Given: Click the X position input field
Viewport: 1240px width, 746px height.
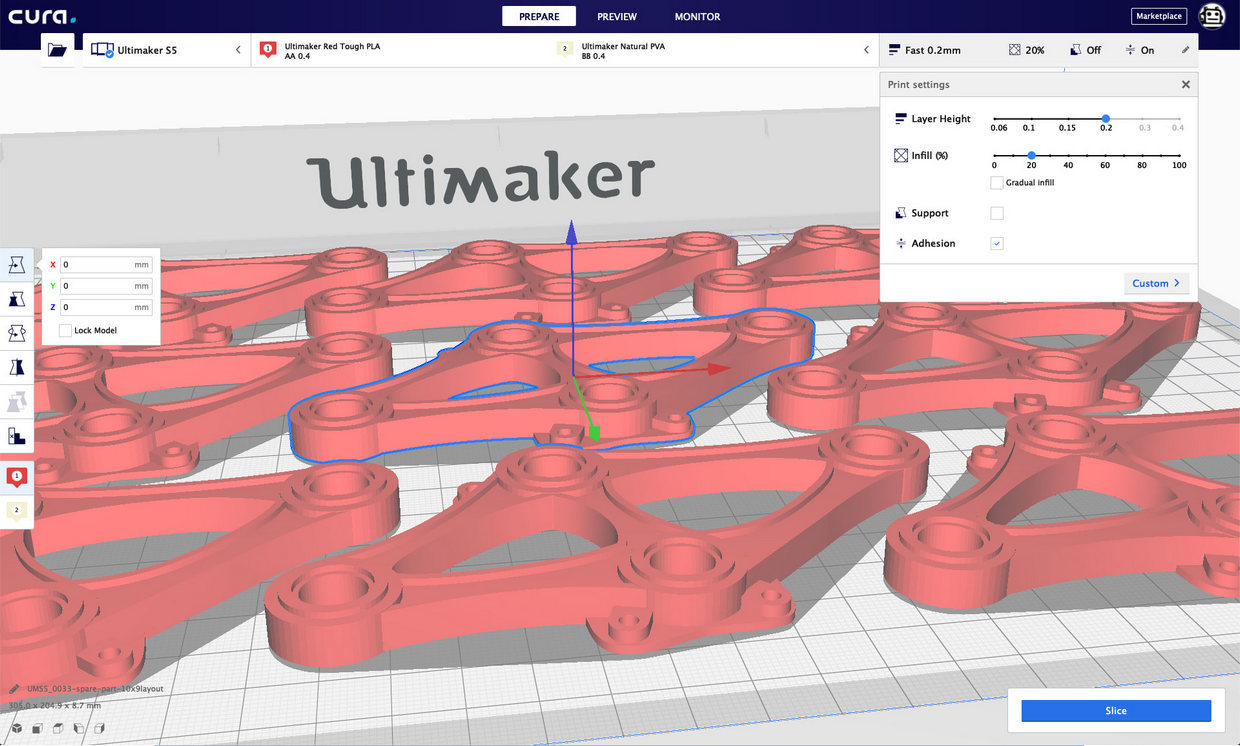Looking at the screenshot, I should click(x=106, y=265).
